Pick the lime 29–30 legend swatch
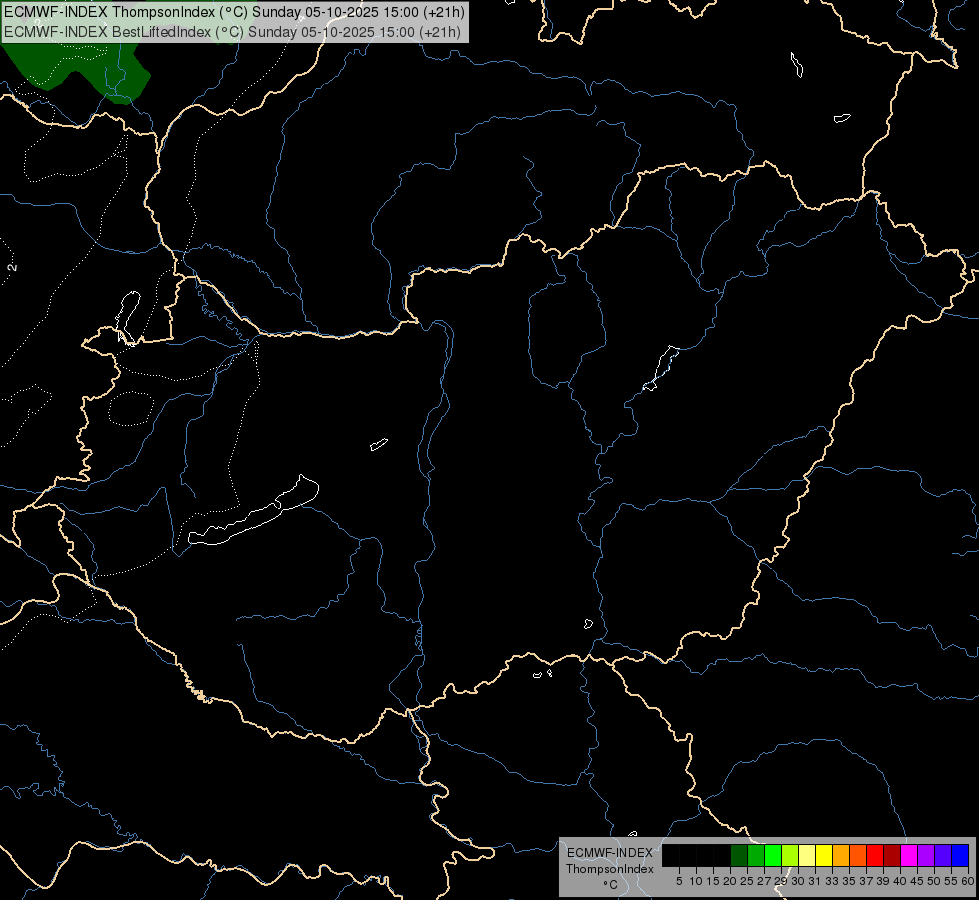979x900 pixels. 790,855
